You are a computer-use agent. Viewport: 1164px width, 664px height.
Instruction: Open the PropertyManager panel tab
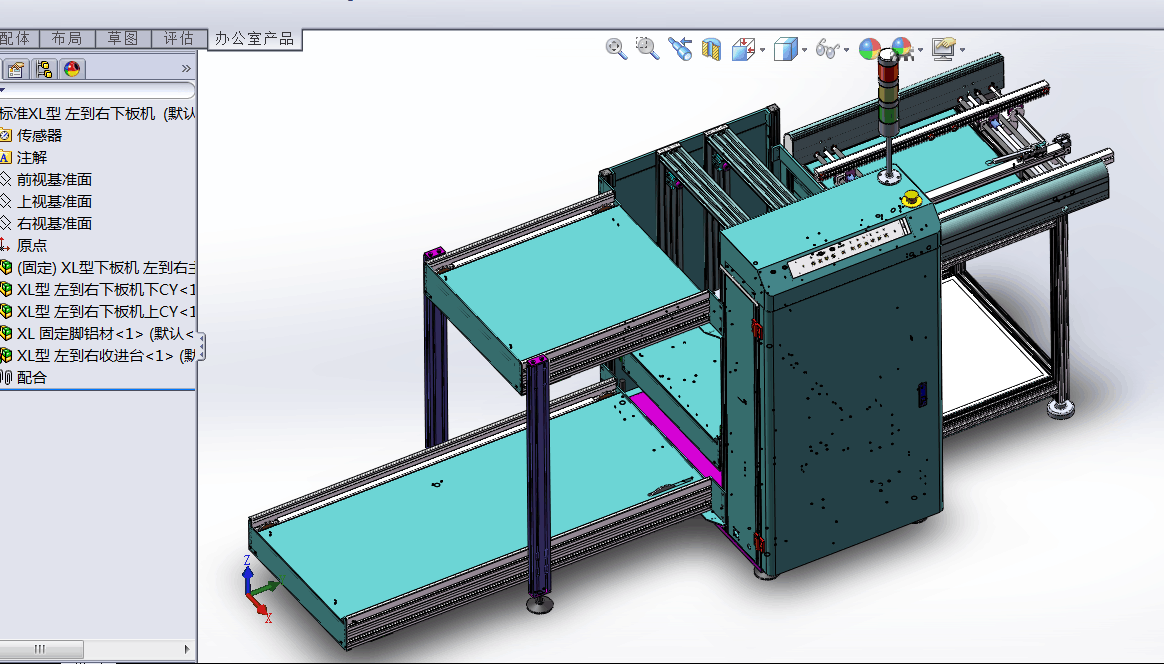point(16,69)
